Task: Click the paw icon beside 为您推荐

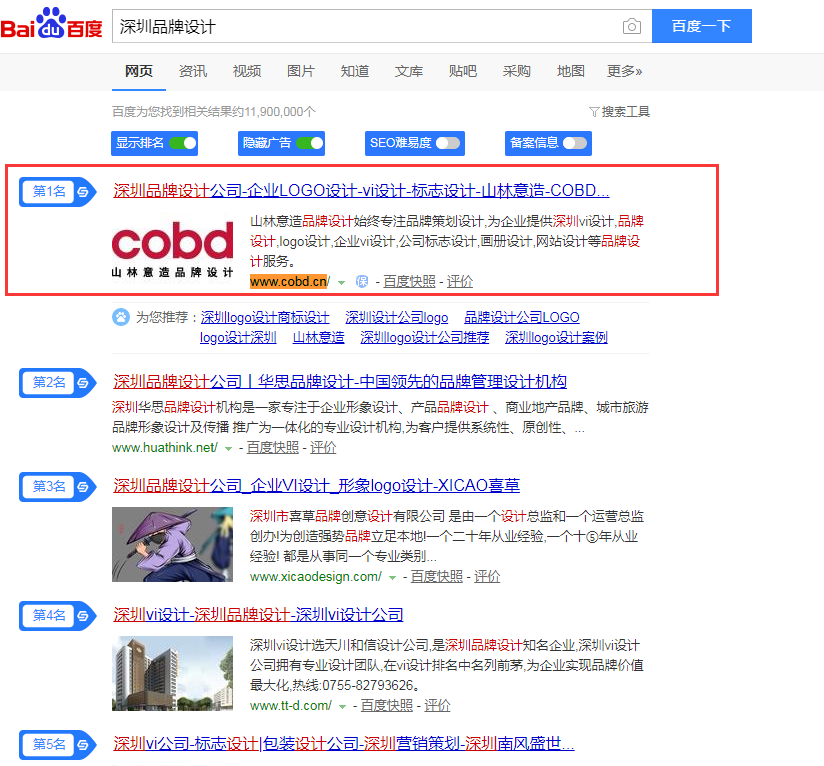Action: tap(121, 317)
